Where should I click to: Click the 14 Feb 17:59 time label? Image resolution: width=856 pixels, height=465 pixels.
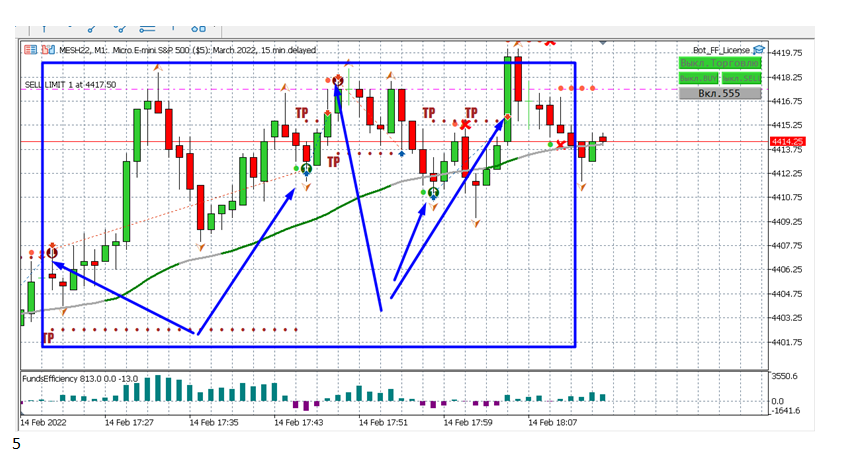[x=467, y=422]
